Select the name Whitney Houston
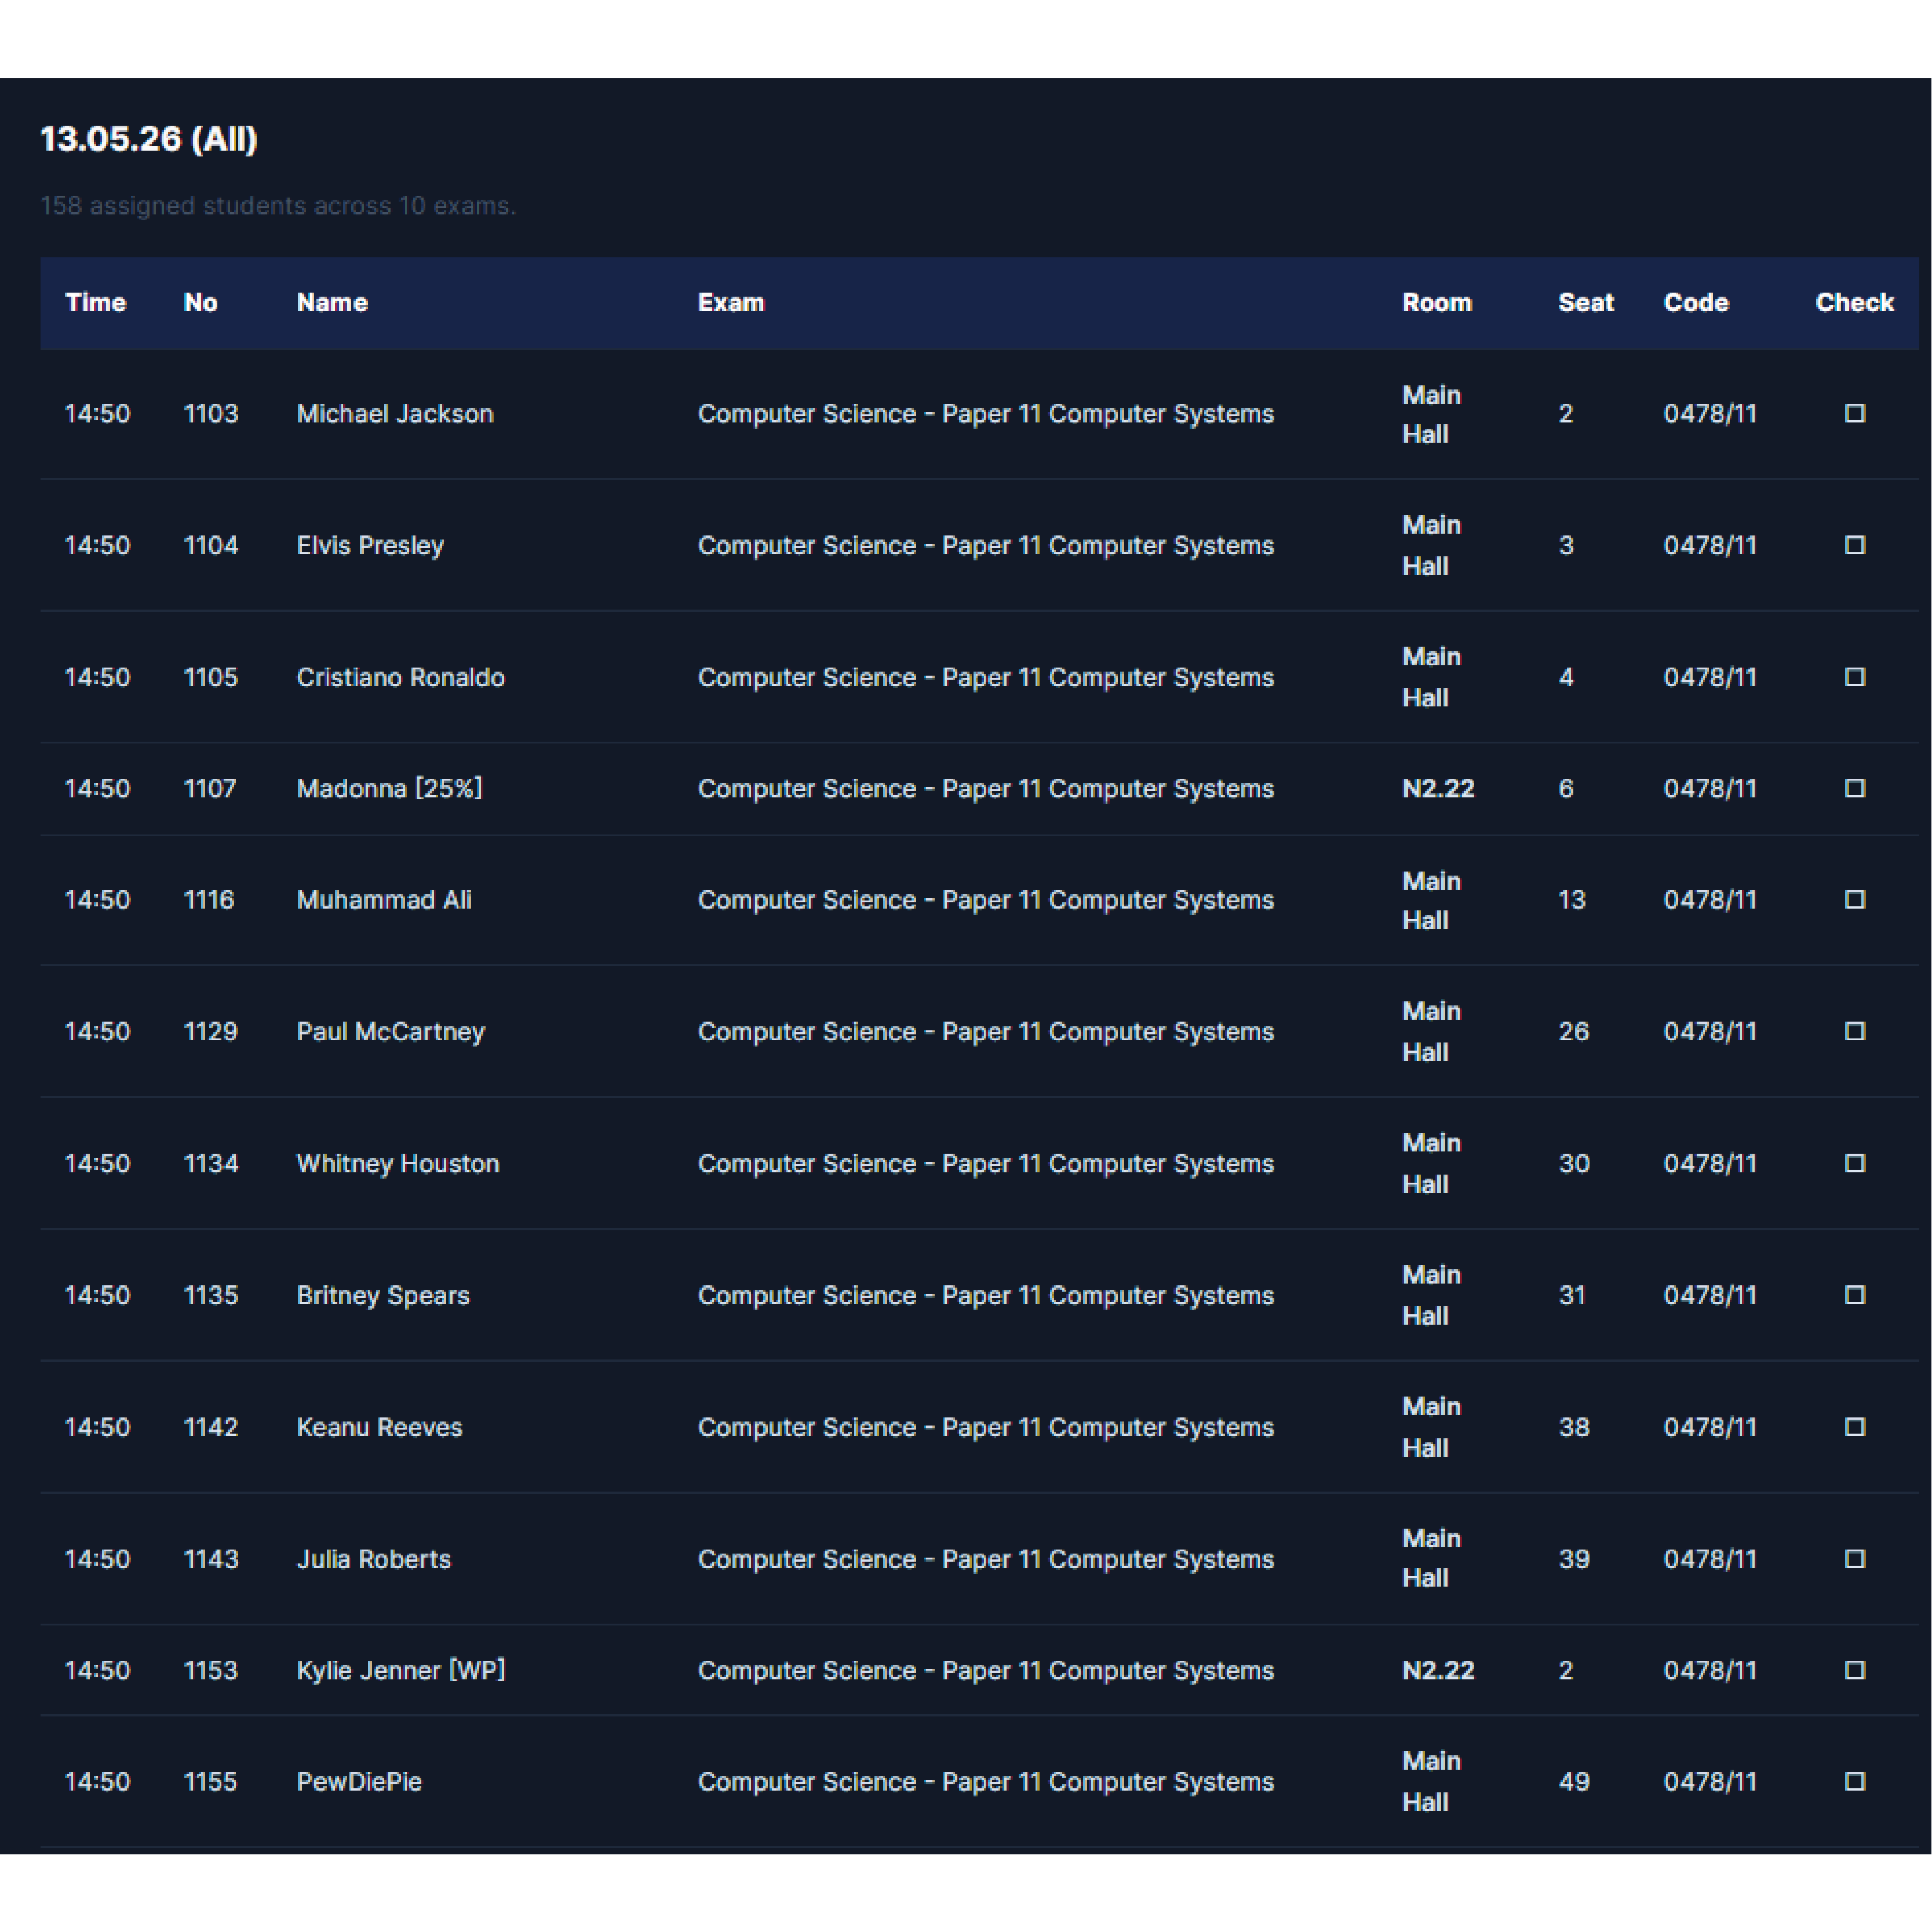The width and height of the screenshot is (1932, 1932). (x=398, y=1163)
